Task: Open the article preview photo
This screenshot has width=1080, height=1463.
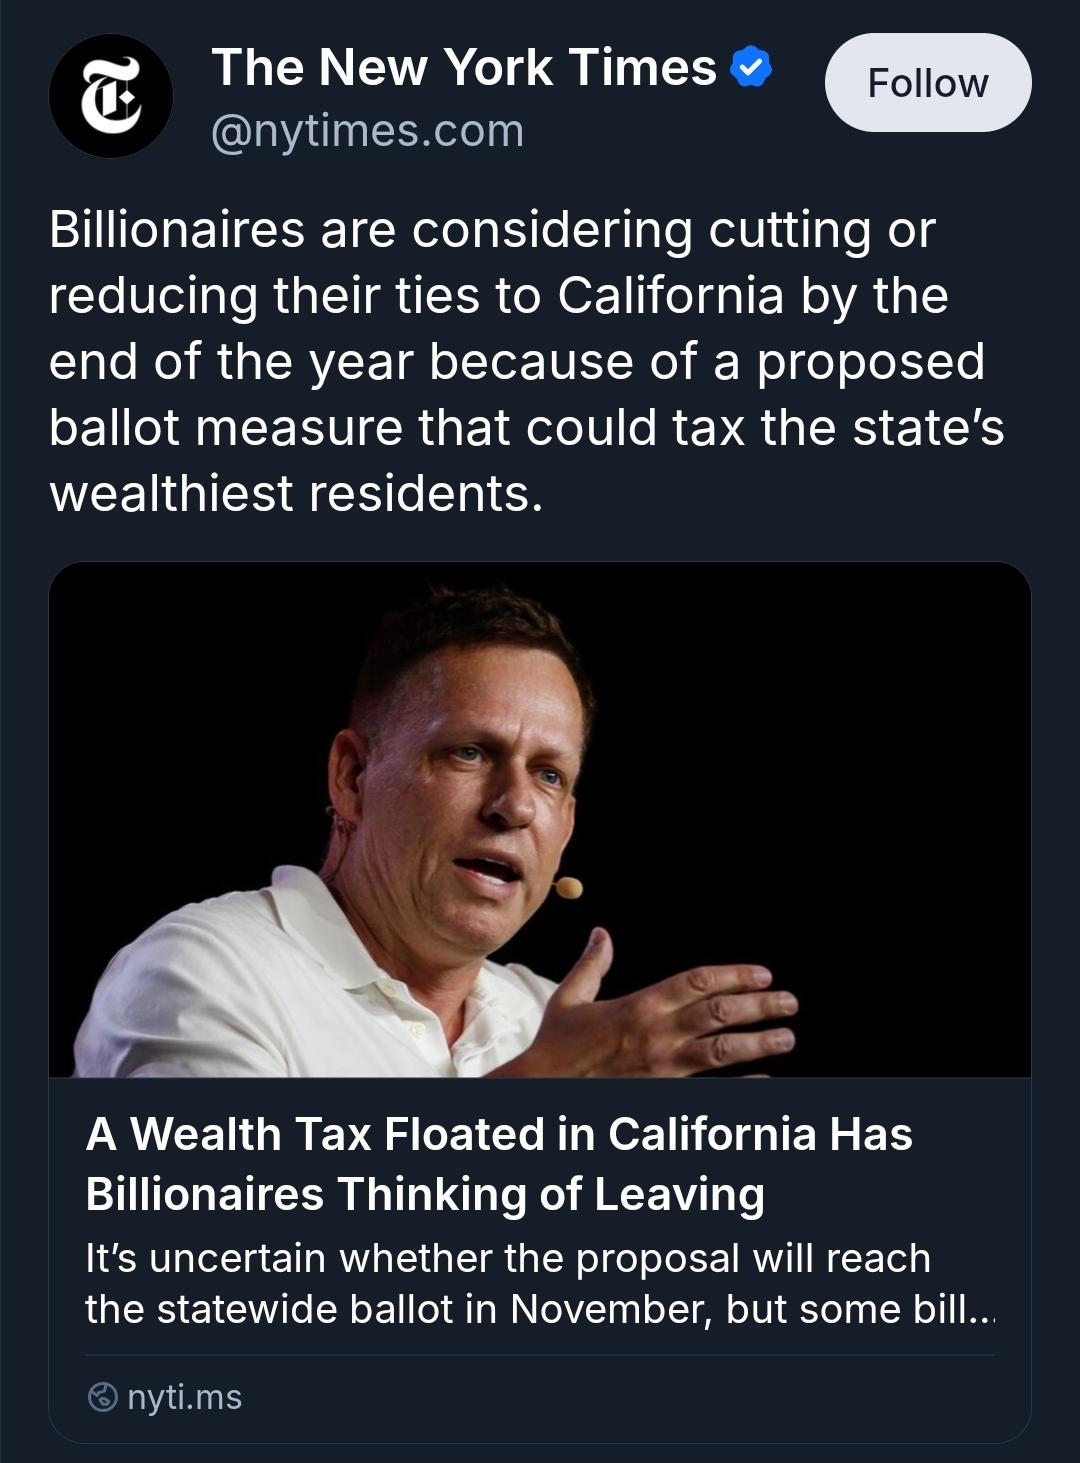Action: point(540,819)
